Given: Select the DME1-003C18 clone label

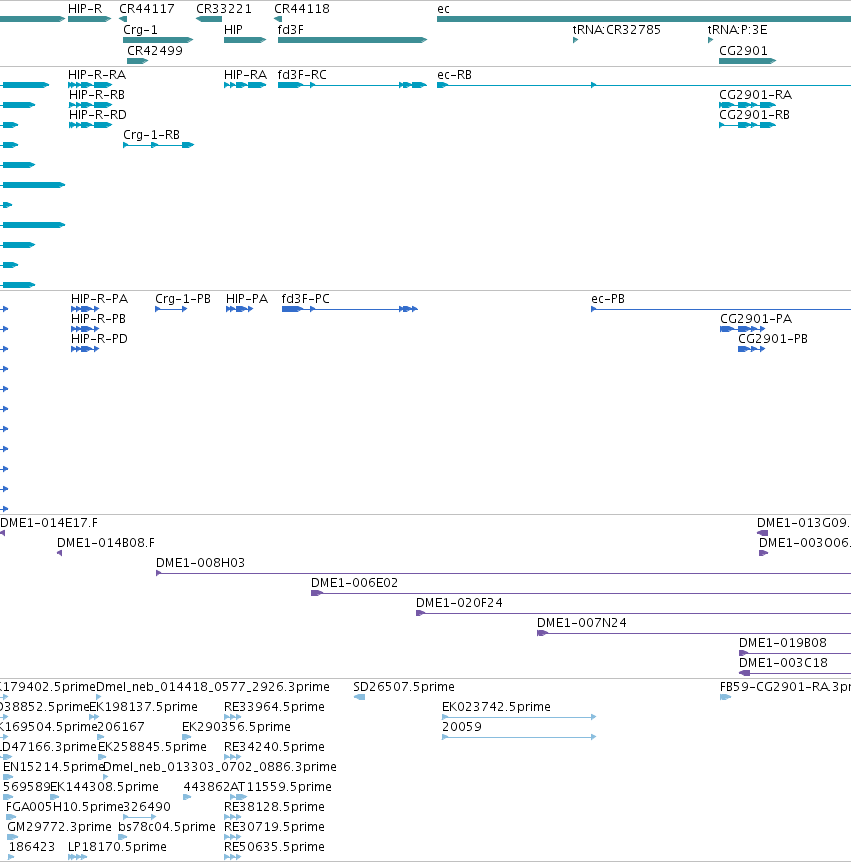Looking at the screenshot, I should pyautogui.click(x=783, y=662).
